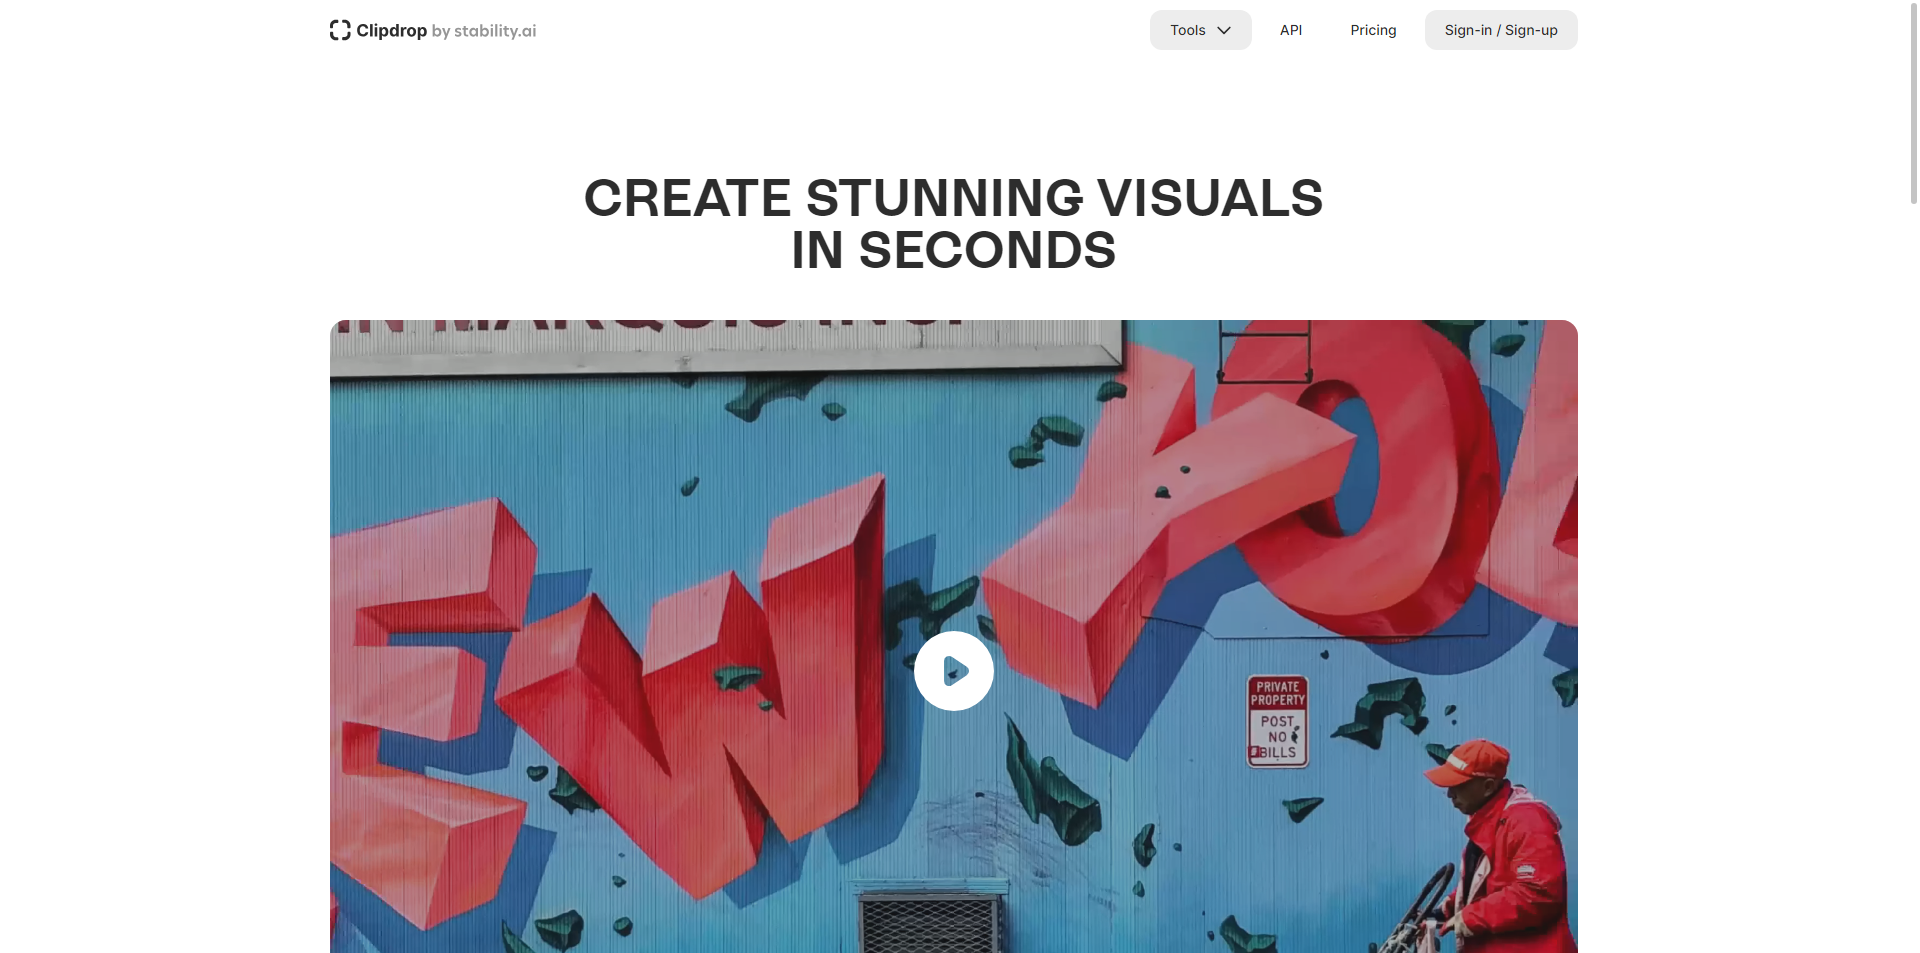Image resolution: width=1920 pixels, height=953 pixels.
Task: Open the Tools dropdown menu
Action: click(1200, 30)
